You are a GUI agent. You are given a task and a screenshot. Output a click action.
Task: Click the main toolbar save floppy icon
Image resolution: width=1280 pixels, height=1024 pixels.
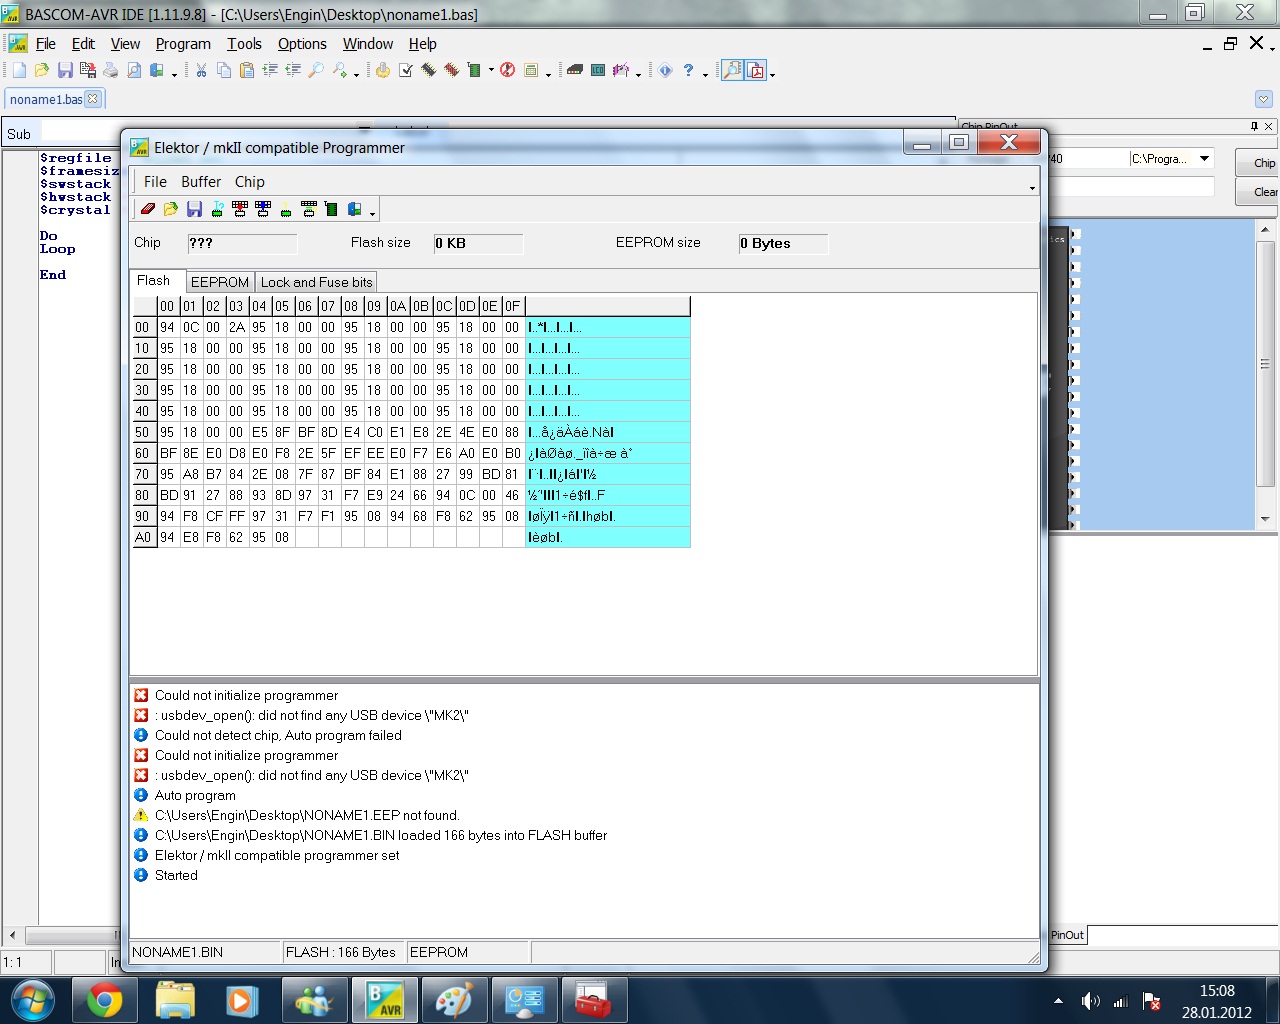pyautogui.click(x=65, y=70)
